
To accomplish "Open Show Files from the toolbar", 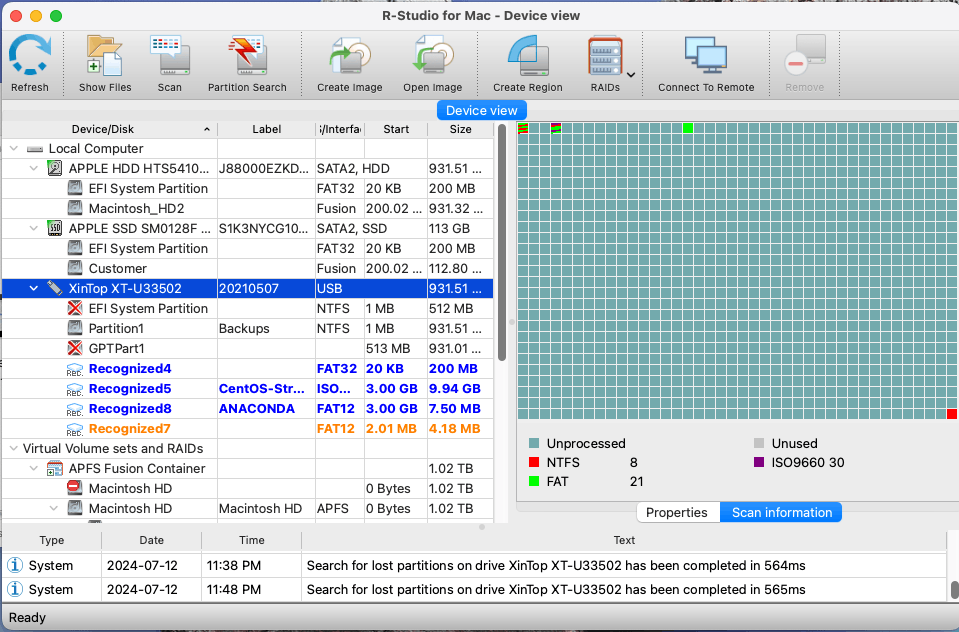I will coord(105,56).
